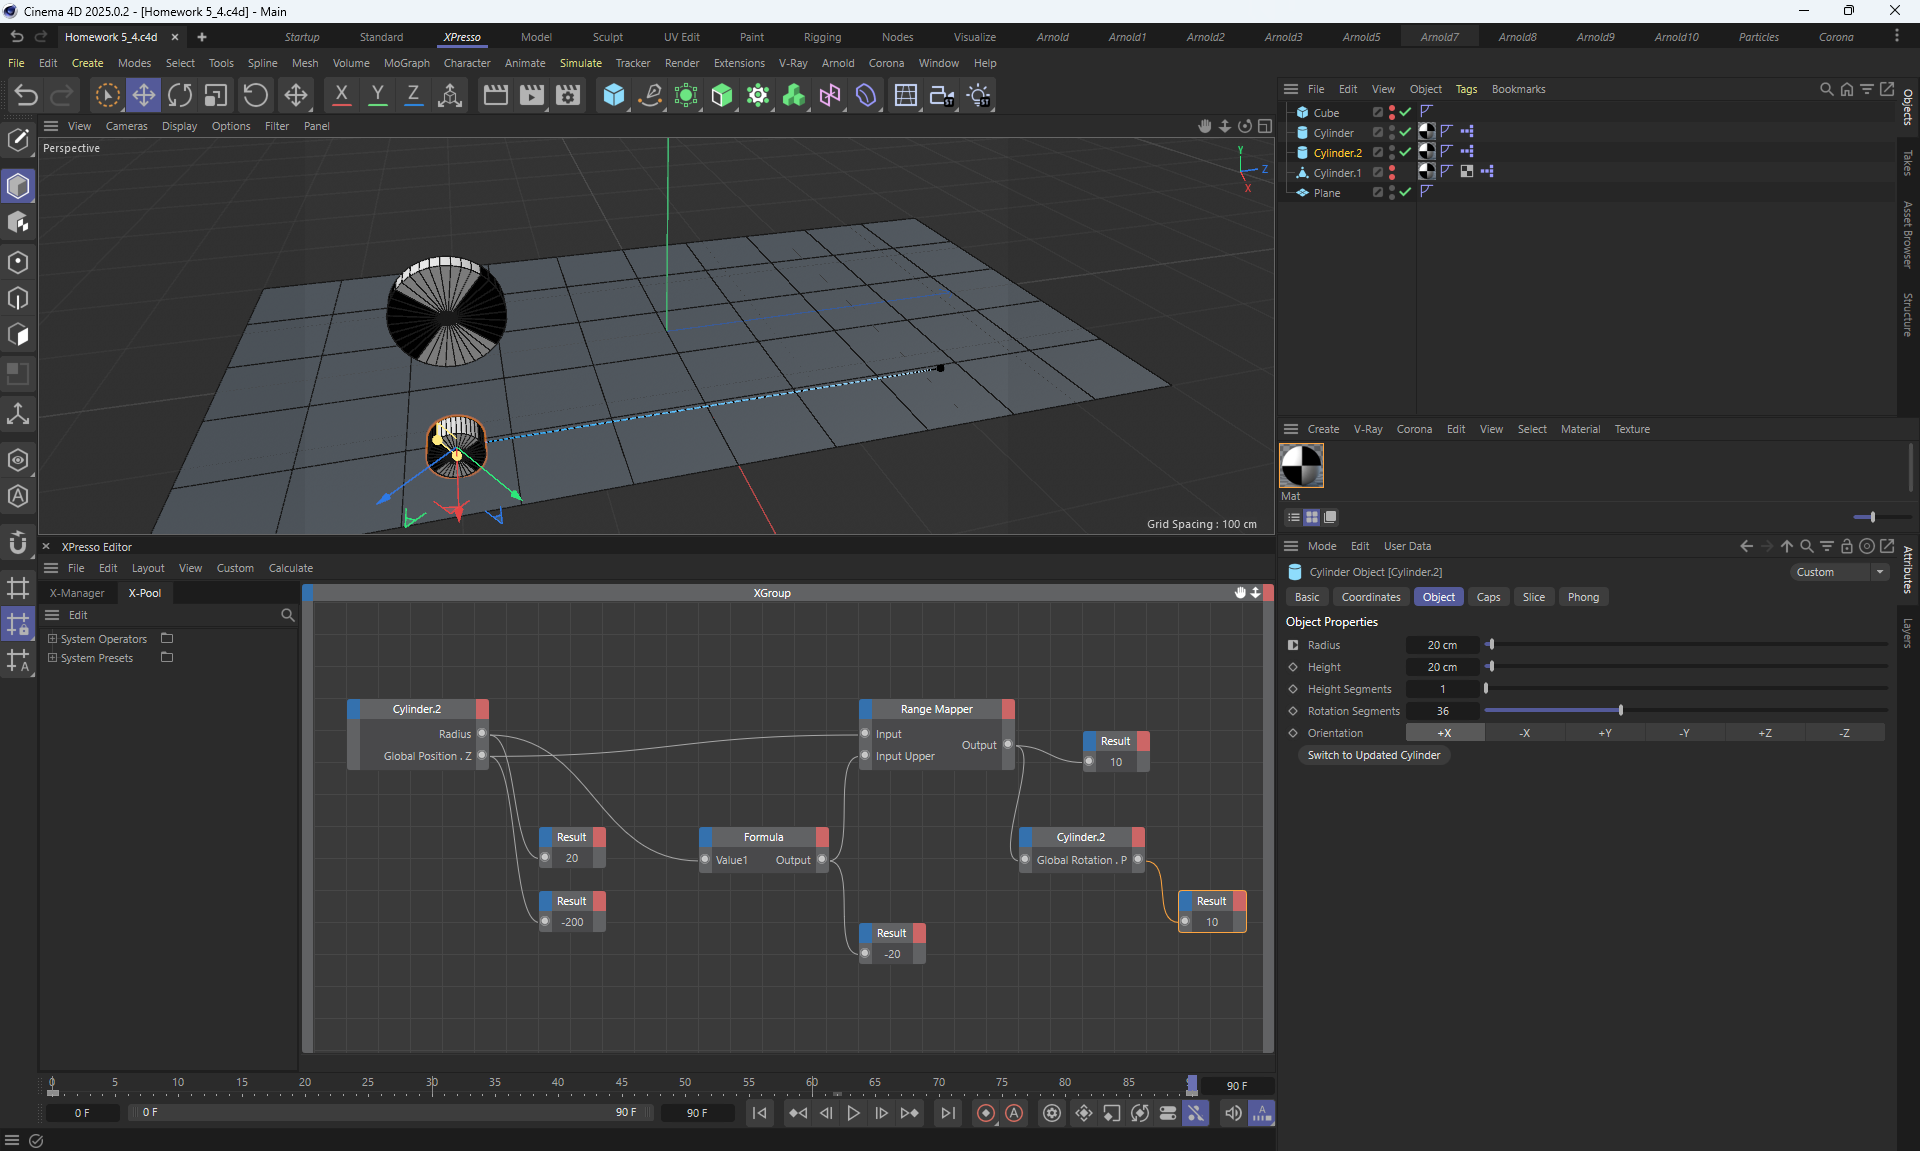Viewport: 1920px width, 1151px height.
Task: Open the MoGraph menu
Action: click(x=406, y=63)
